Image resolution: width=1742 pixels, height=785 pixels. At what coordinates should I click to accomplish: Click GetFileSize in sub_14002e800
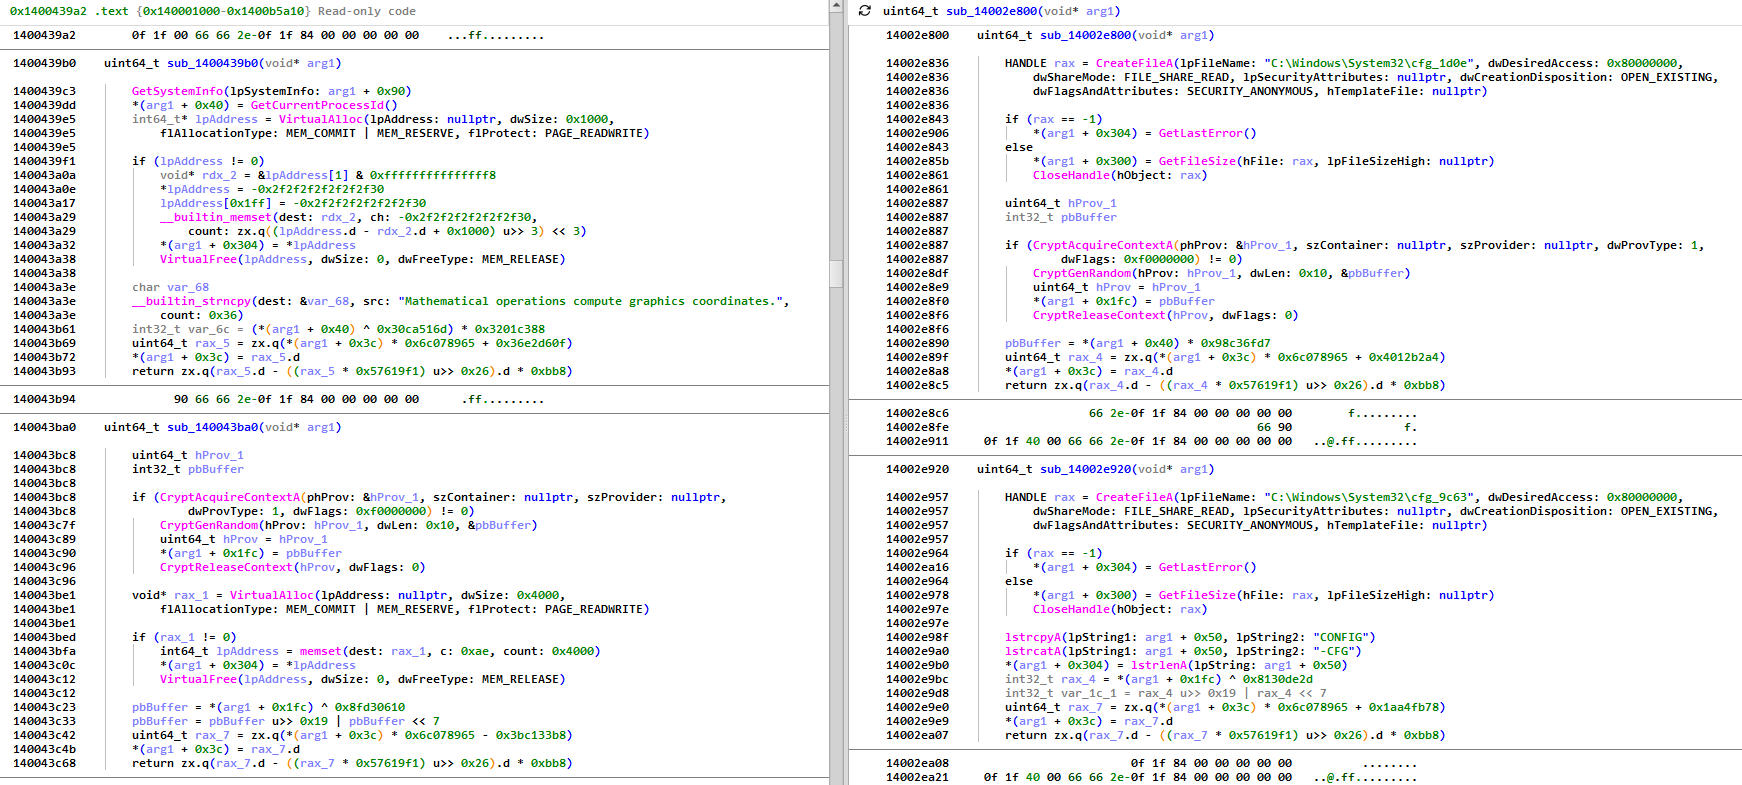(1197, 161)
